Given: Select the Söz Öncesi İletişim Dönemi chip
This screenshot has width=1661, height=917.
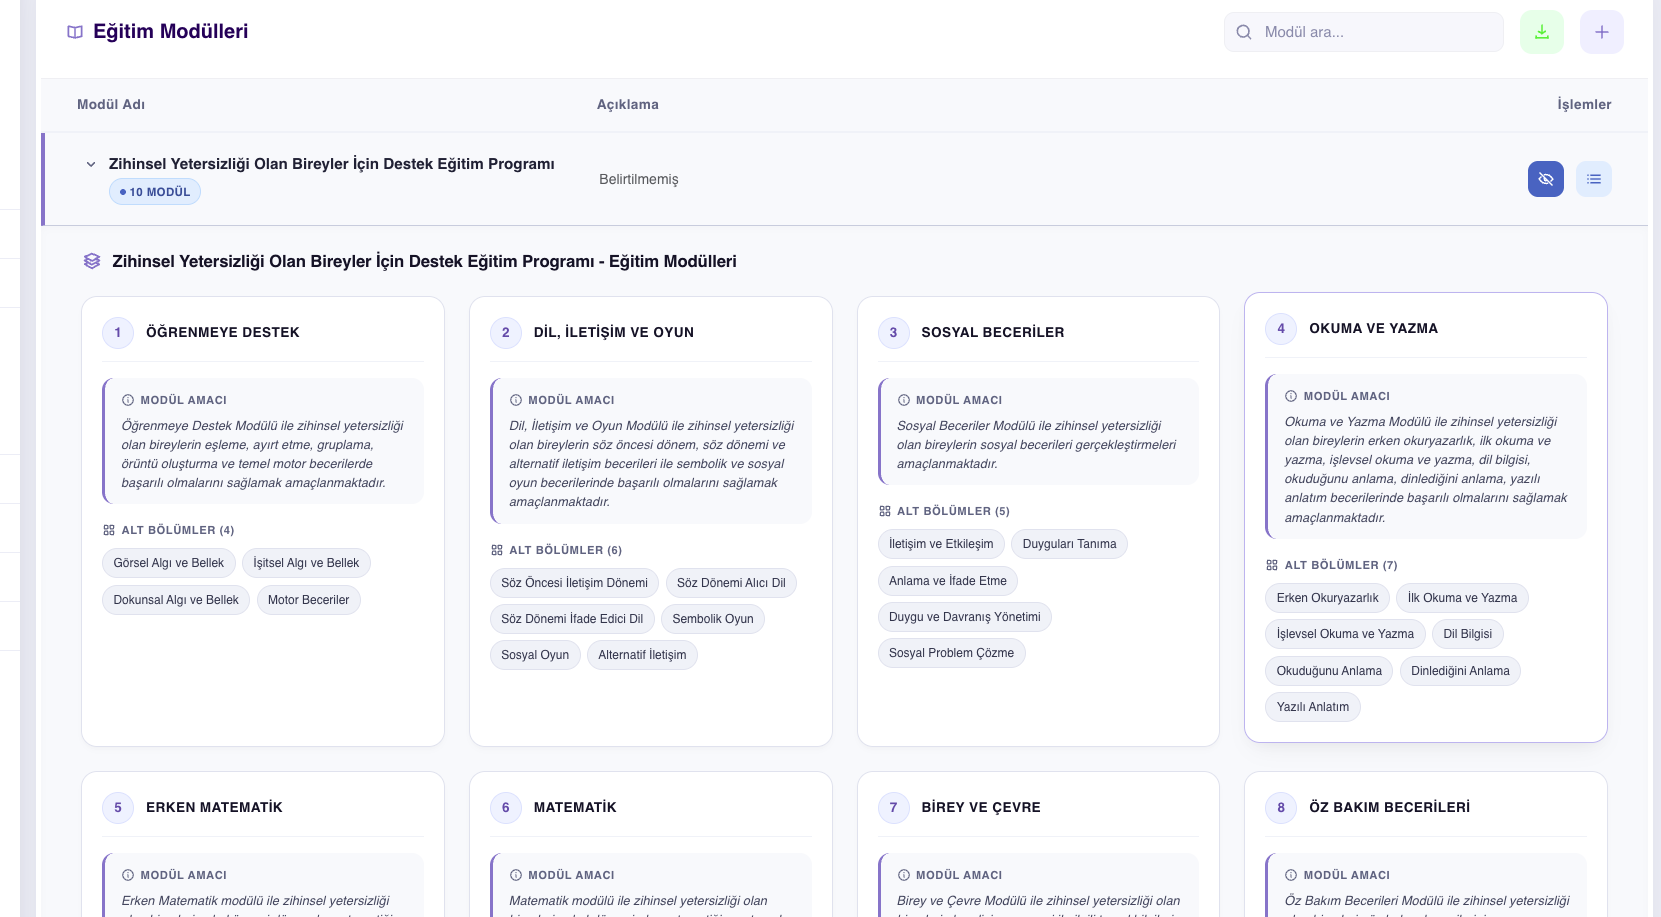Looking at the screenshot, I should coord(575,583).
